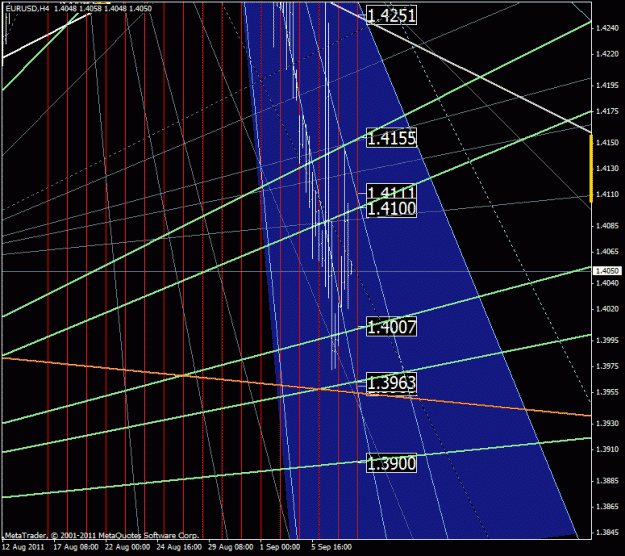Image resolution: width=625 pixels, height=556 pixels.
Task: Click the 1.4111 price label
Action: click(x=391, y=192)
